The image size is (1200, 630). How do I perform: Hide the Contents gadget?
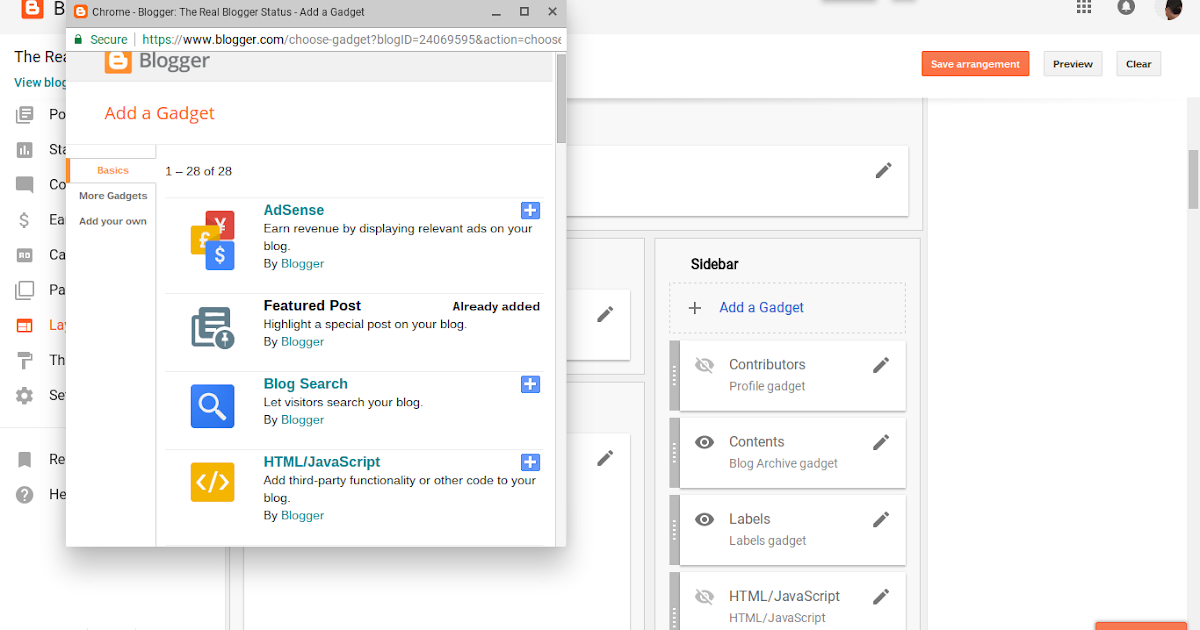click(x=704, y=441)
